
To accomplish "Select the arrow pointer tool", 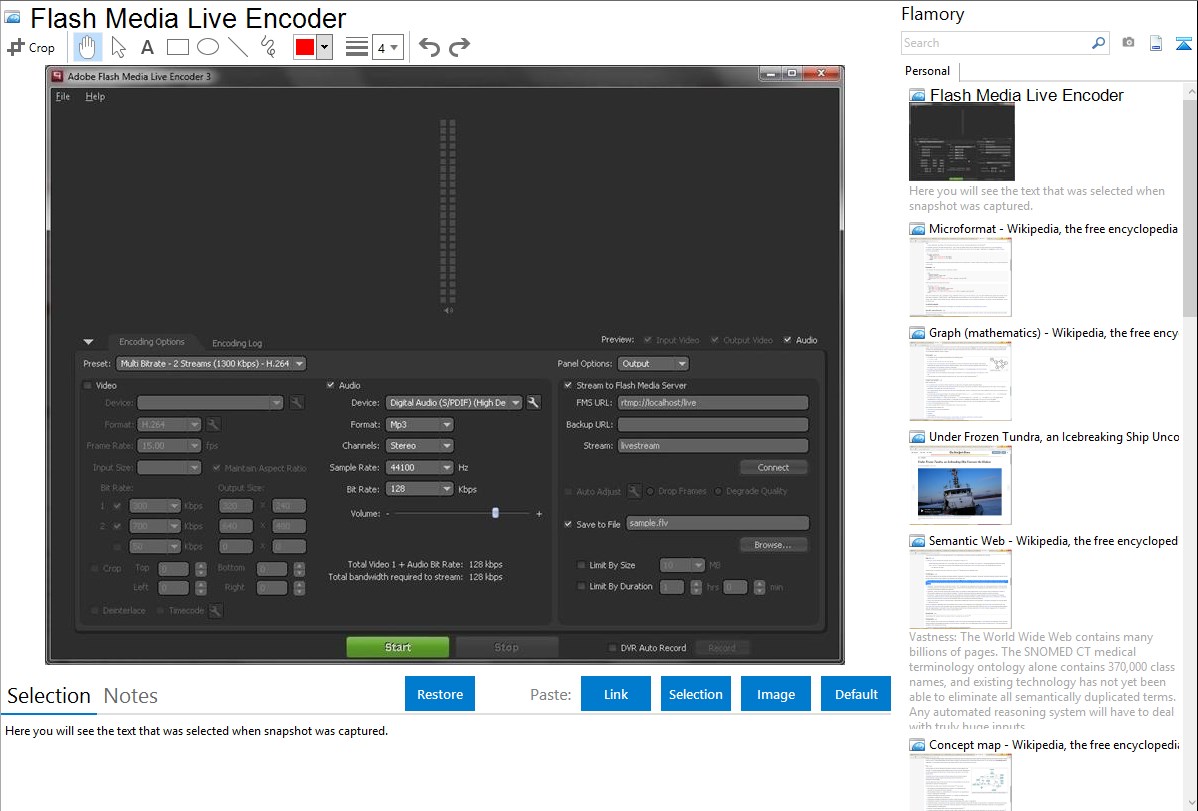I will tap(118, 47).
